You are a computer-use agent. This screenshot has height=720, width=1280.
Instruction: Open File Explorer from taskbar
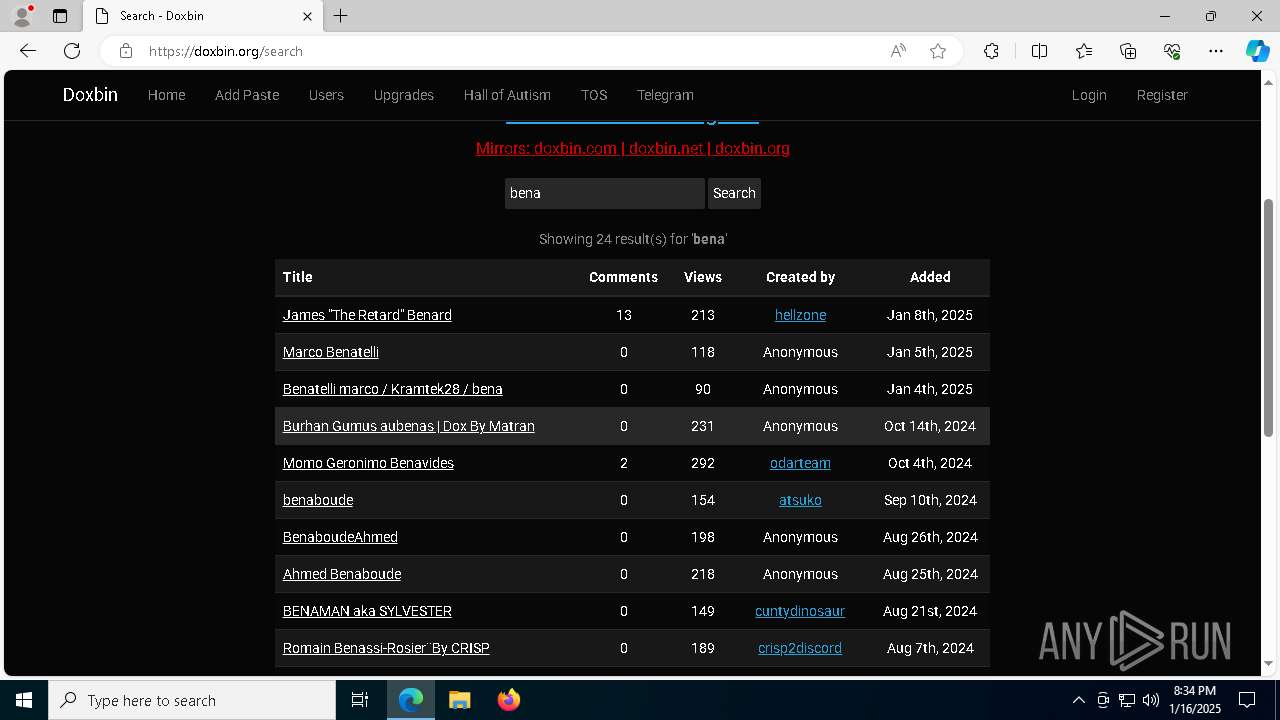(x=459, y=700)
